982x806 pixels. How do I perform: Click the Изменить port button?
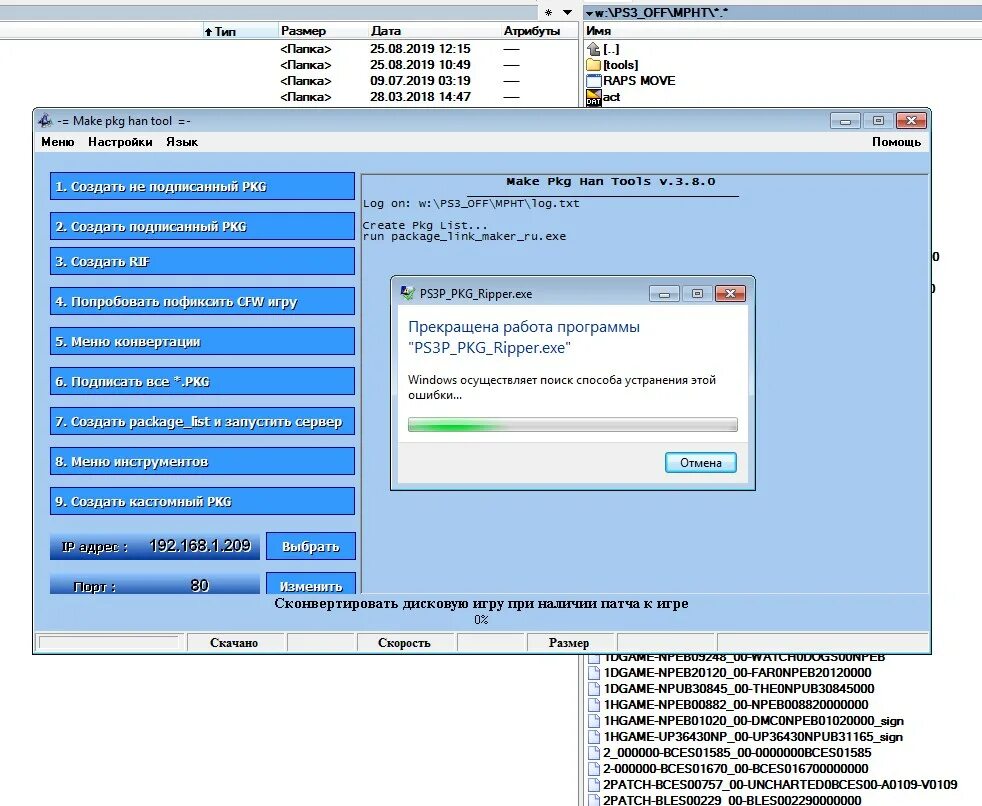311,584
